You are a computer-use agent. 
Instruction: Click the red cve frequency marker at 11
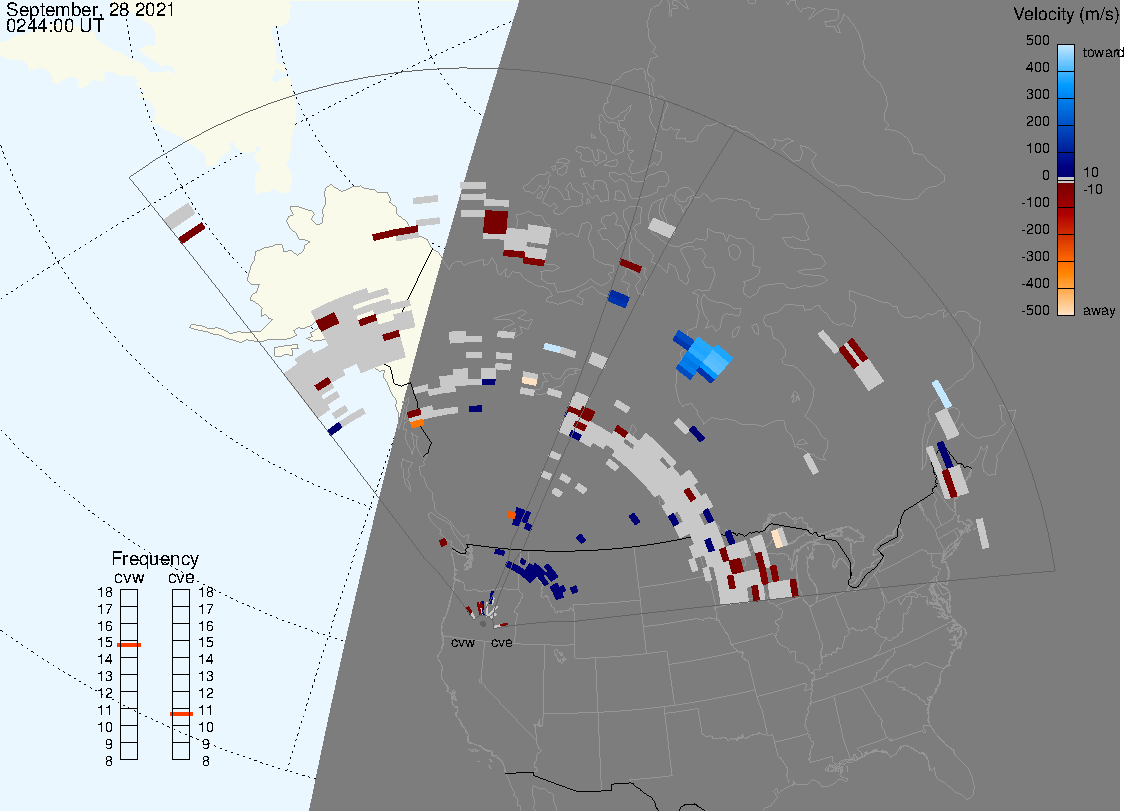pyautogui.click(x=181, y=714)
